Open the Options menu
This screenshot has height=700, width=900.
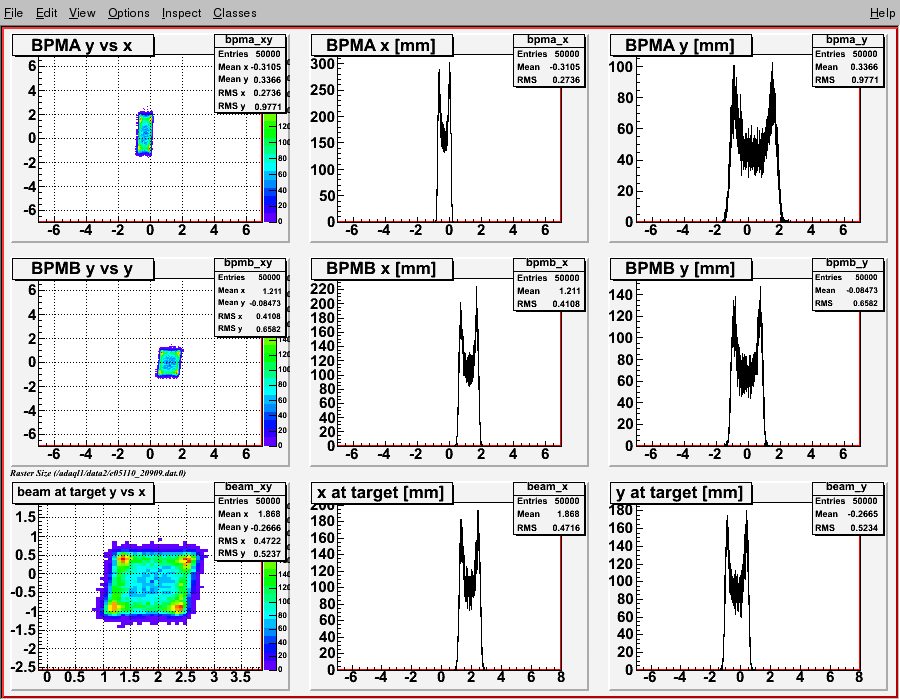pyautogui.click(x=129, y=13)
